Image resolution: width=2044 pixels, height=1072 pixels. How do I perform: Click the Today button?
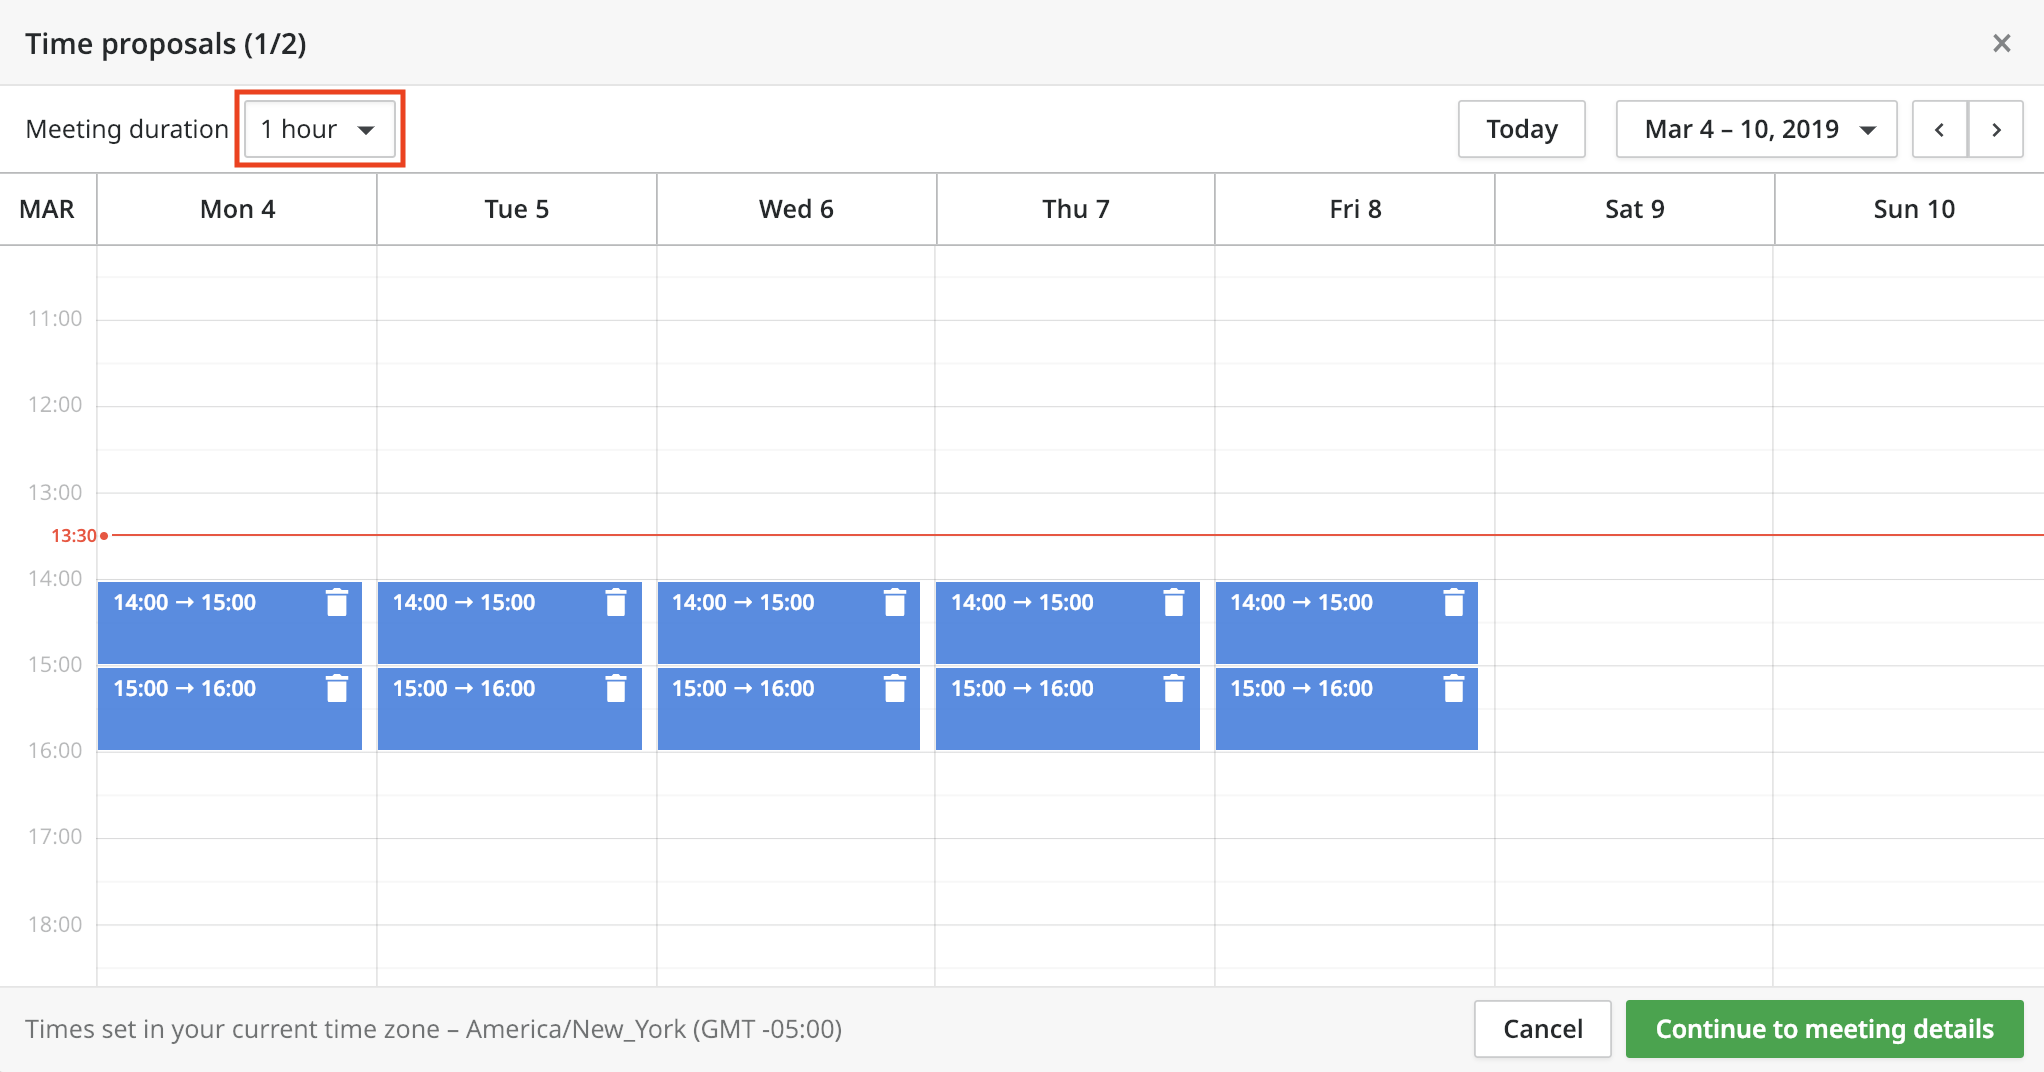(x=1521, y=129)
